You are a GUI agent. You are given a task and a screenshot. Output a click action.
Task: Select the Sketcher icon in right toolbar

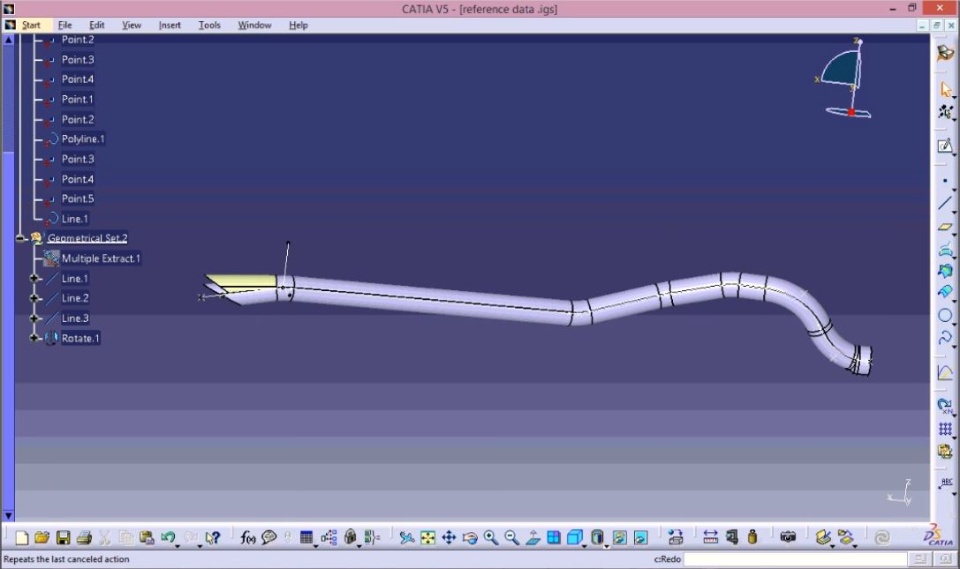point(945,146)
